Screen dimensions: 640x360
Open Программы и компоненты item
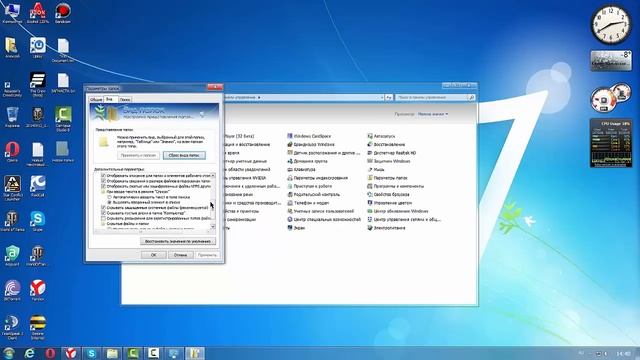[395, 186]
